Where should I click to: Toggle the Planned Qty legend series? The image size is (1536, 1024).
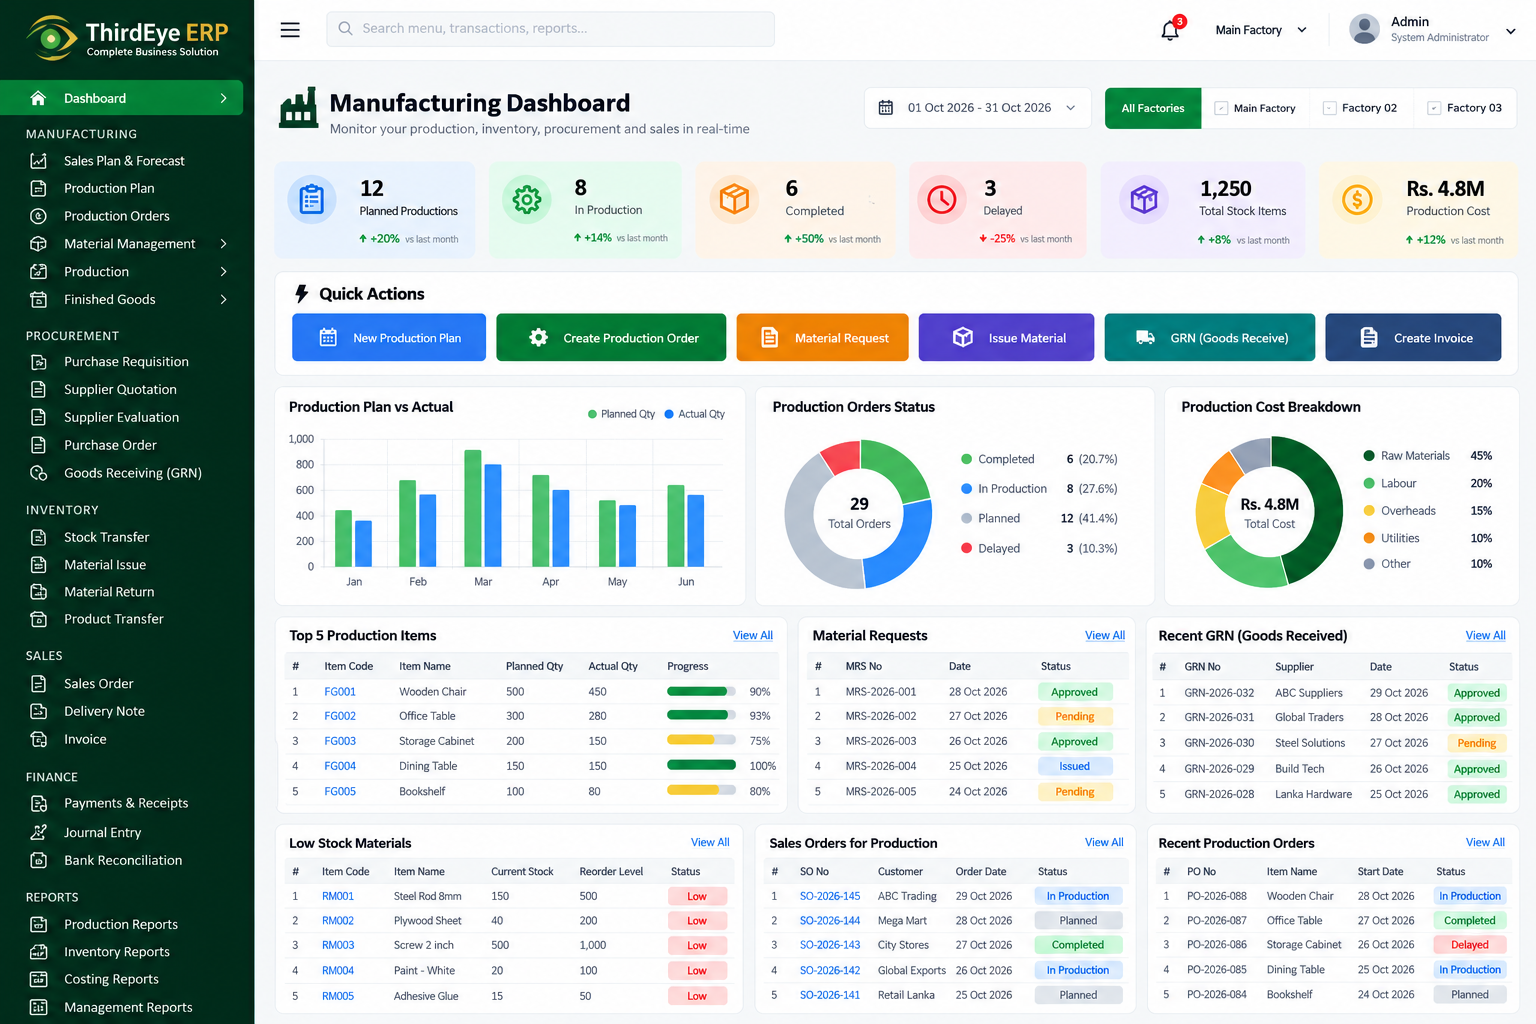pyautogui.click(x=621, y=414)
